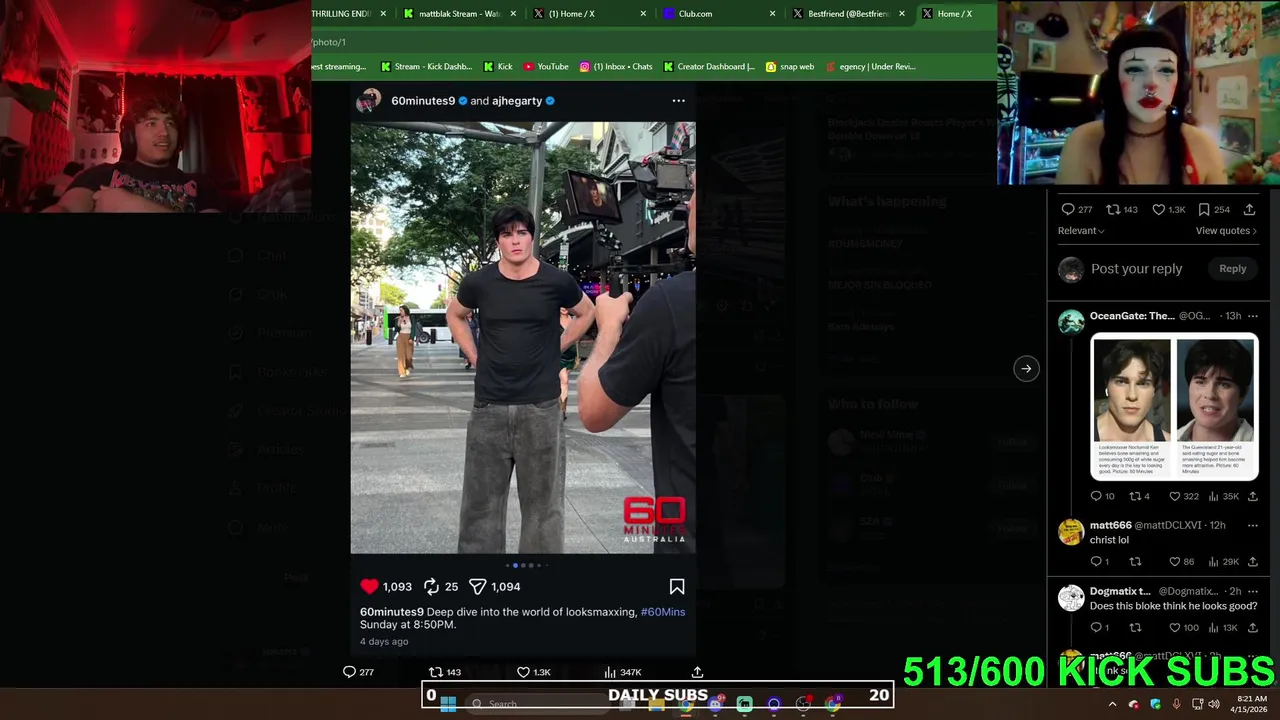The image size is (1280, 720).
Task: Open the OceanGate reply's comparison image
Action: pos(1175,407)
